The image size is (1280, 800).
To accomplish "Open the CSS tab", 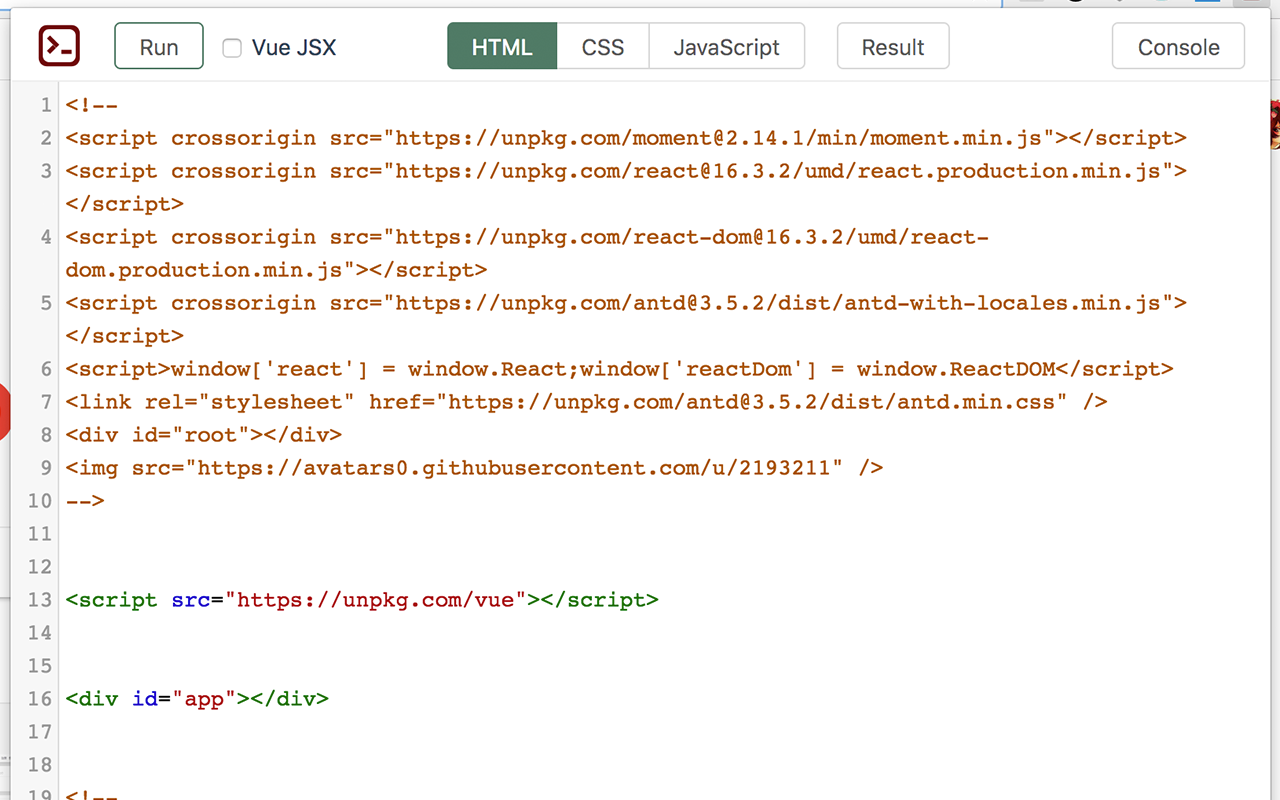I will (x=603, y=47).
